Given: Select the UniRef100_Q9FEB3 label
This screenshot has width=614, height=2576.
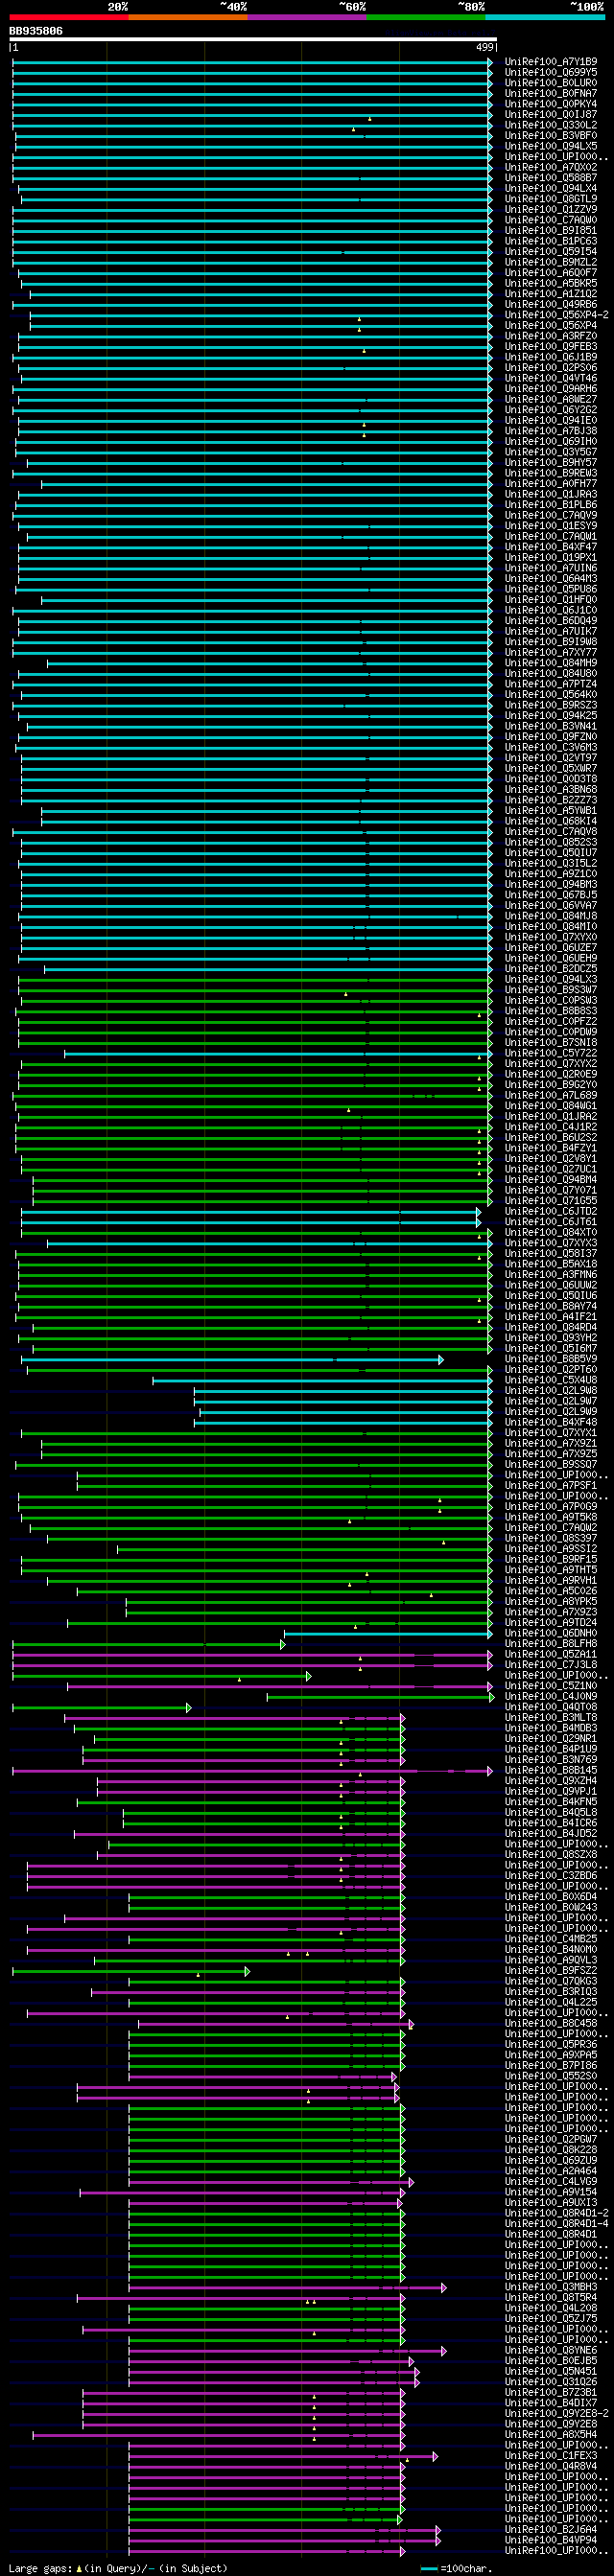Looking at the screenshot, I should 551,346.
